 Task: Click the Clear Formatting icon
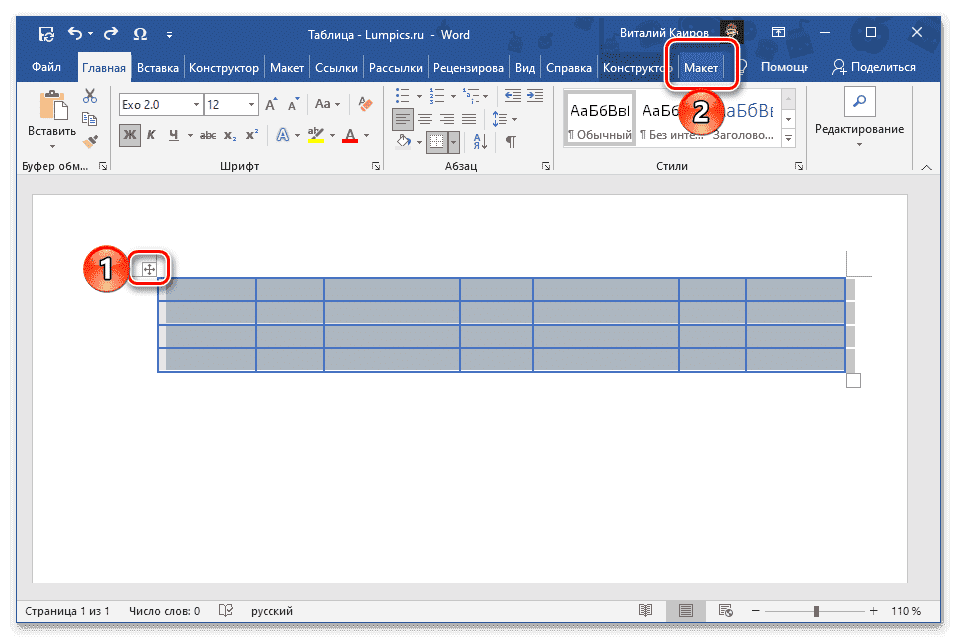coord(364,104)
